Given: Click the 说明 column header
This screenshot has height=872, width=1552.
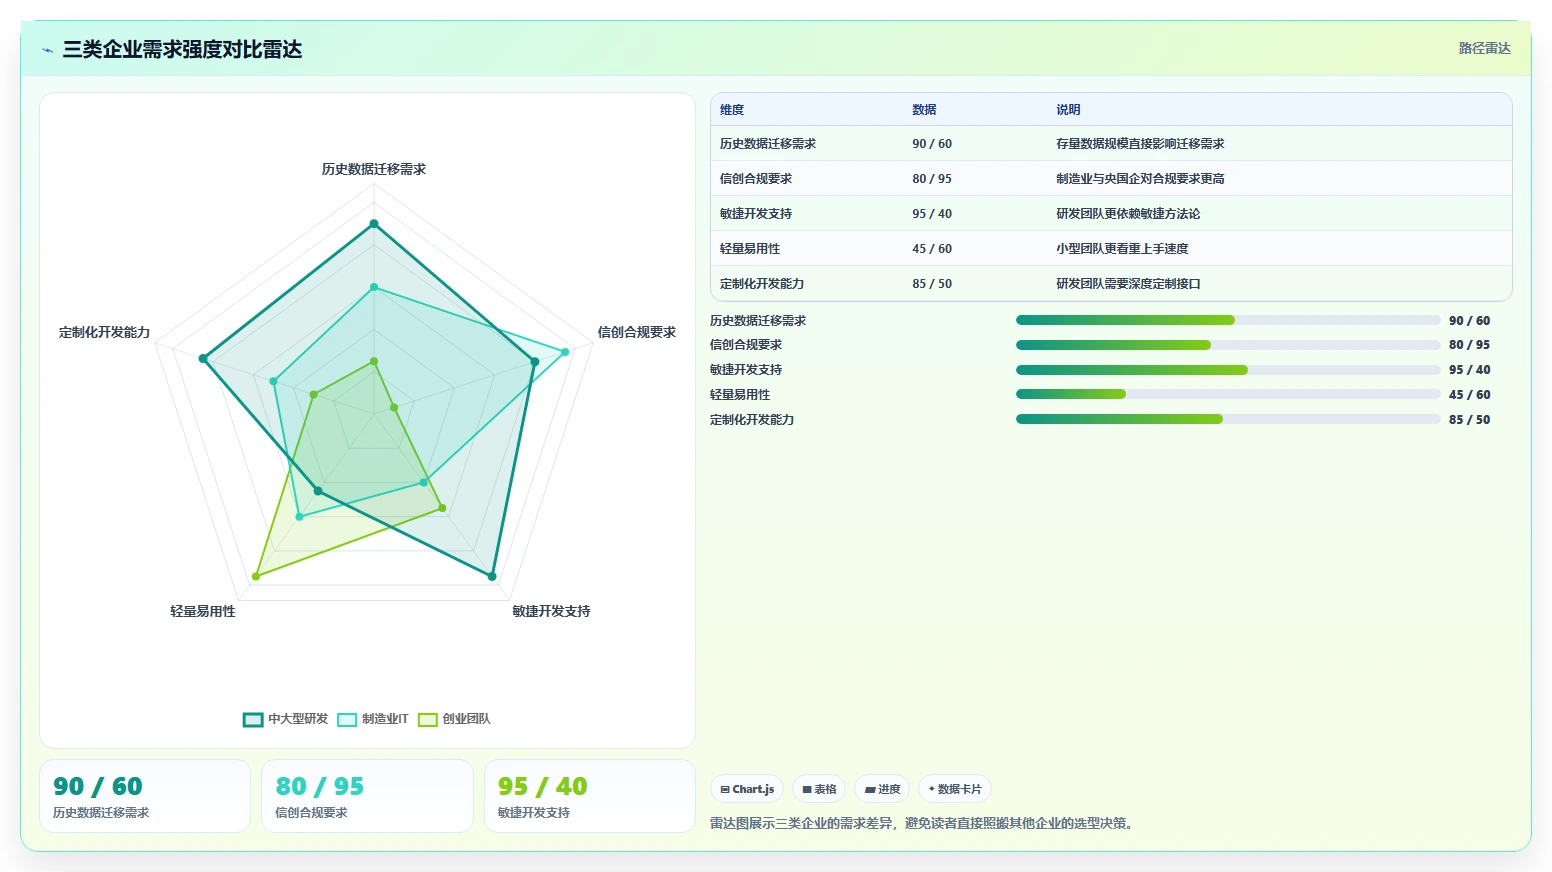Looking at the screenshot, I should pos(1068,110).
